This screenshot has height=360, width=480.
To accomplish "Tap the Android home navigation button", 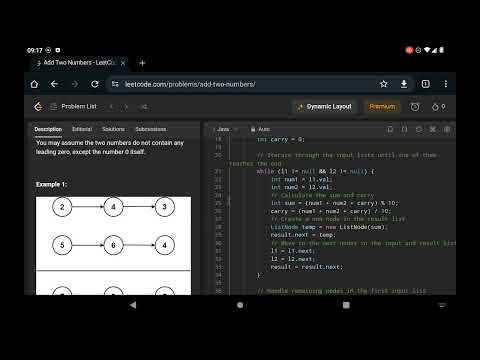I will [x=240, y=305].
